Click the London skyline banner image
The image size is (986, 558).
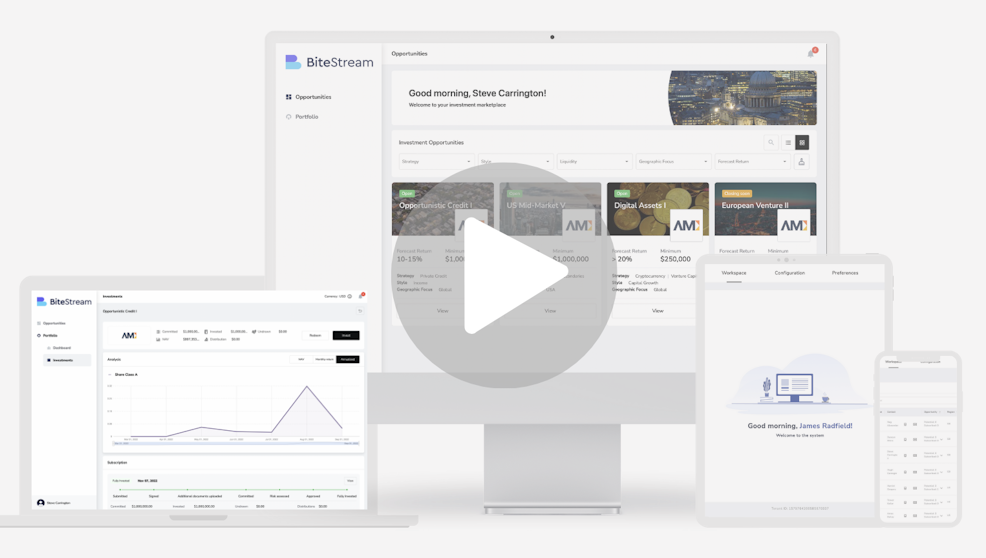click(742, 98)
